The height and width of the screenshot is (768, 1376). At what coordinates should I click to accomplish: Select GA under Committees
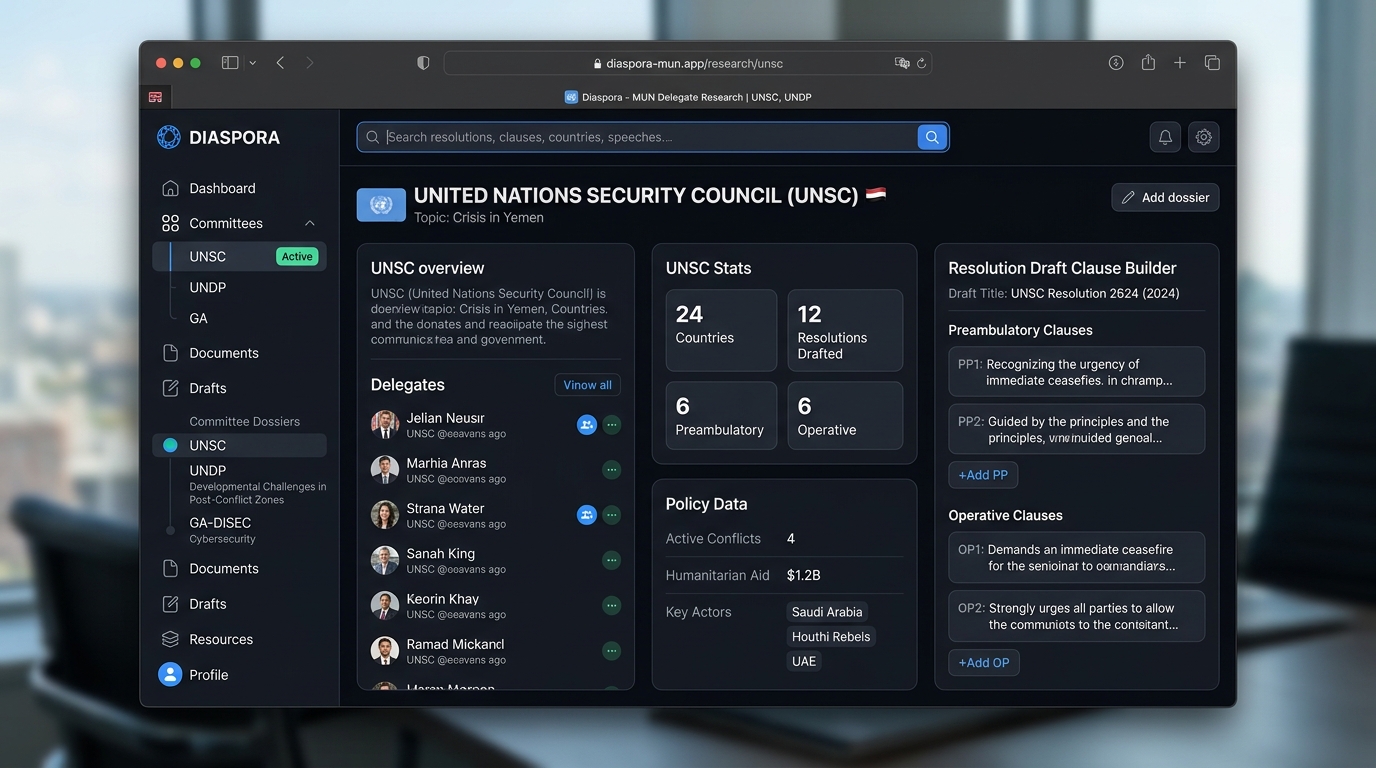tap(198, 318)
